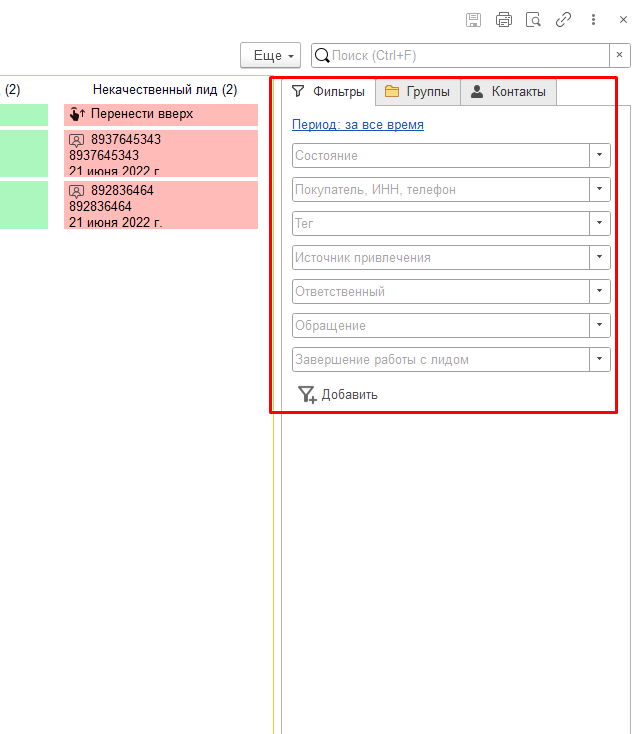Open the Еще dropdown button

click(x=270, y=55)
